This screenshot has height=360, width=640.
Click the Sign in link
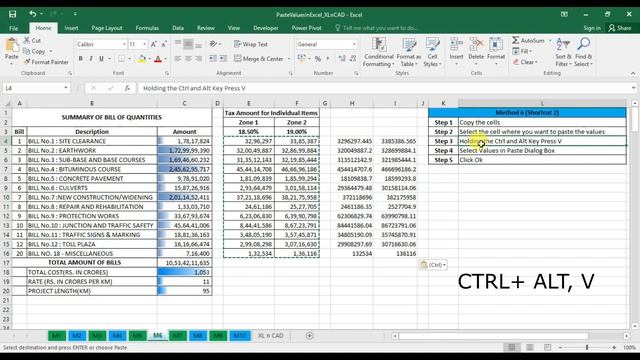pyautogui.click(x=592, y=28)
